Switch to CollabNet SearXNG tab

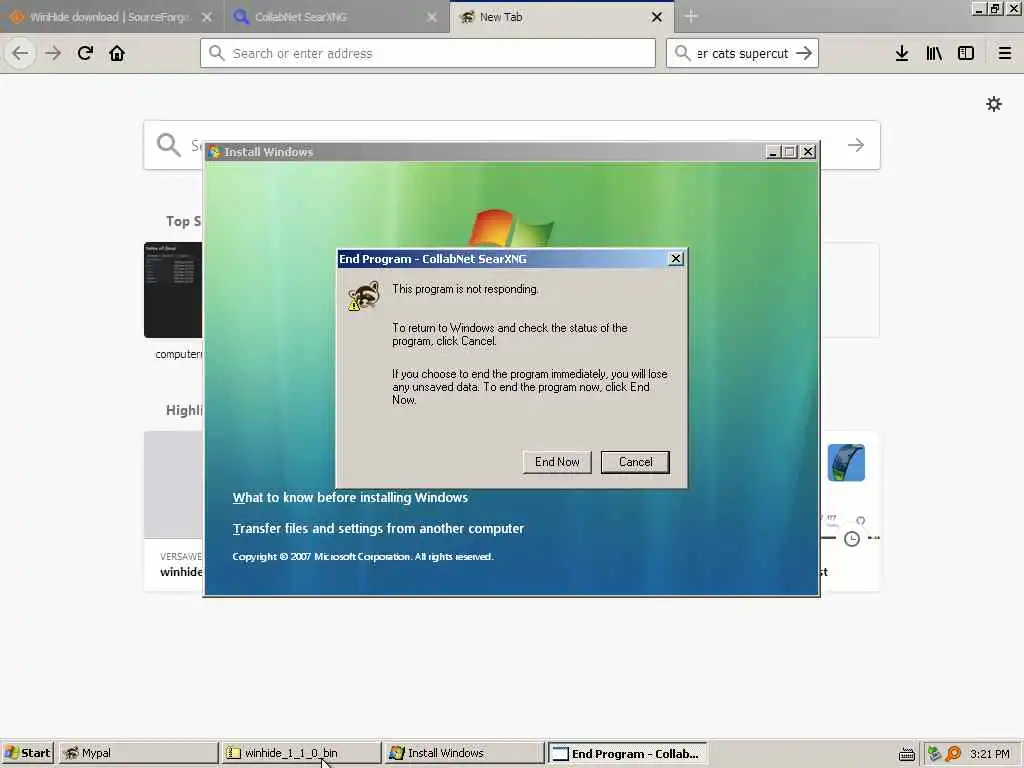[337, 17]
